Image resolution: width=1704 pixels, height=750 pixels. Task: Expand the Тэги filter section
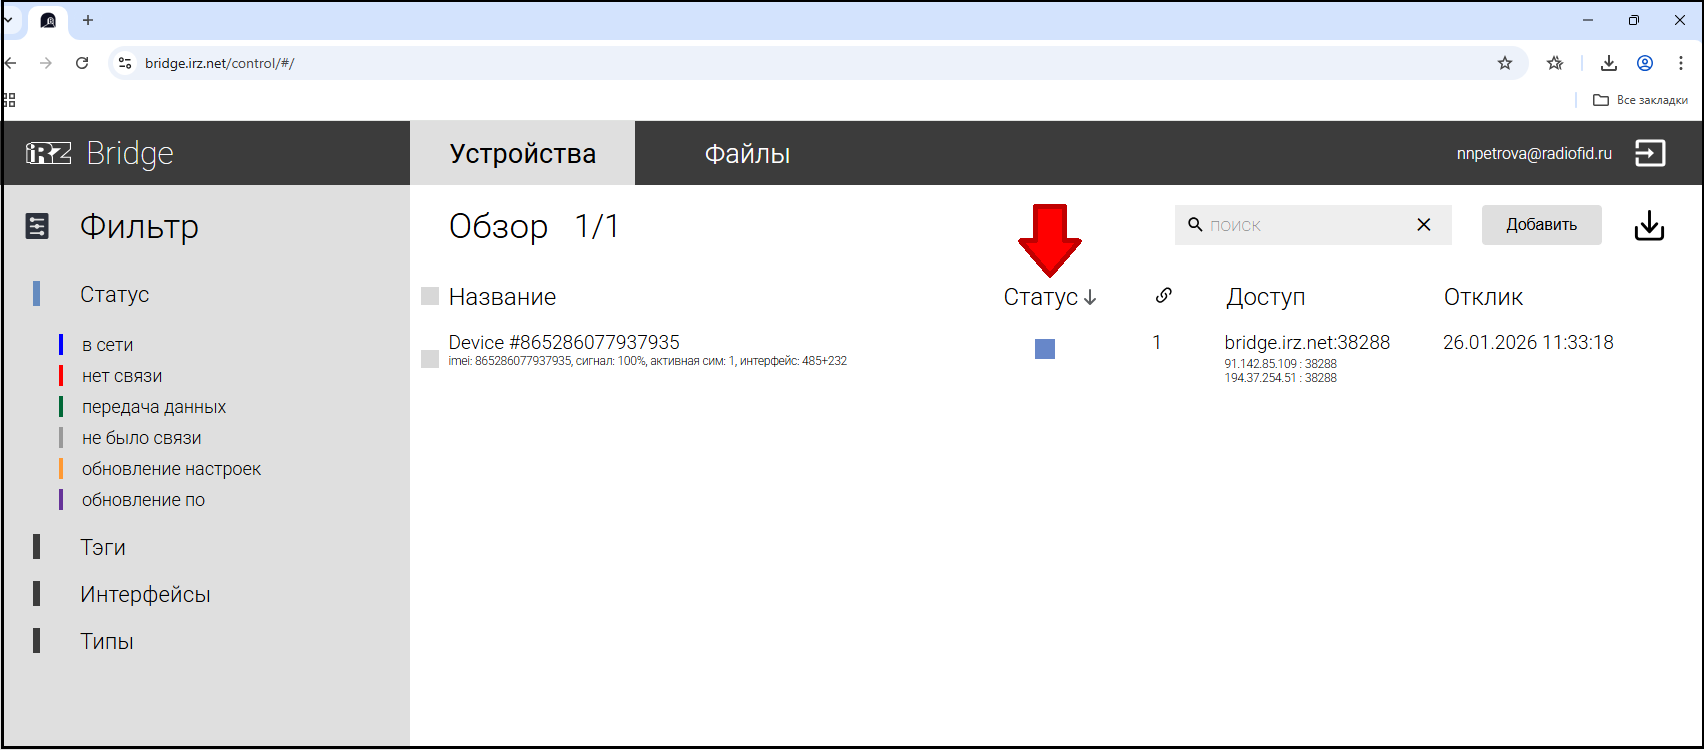(103, 547)
